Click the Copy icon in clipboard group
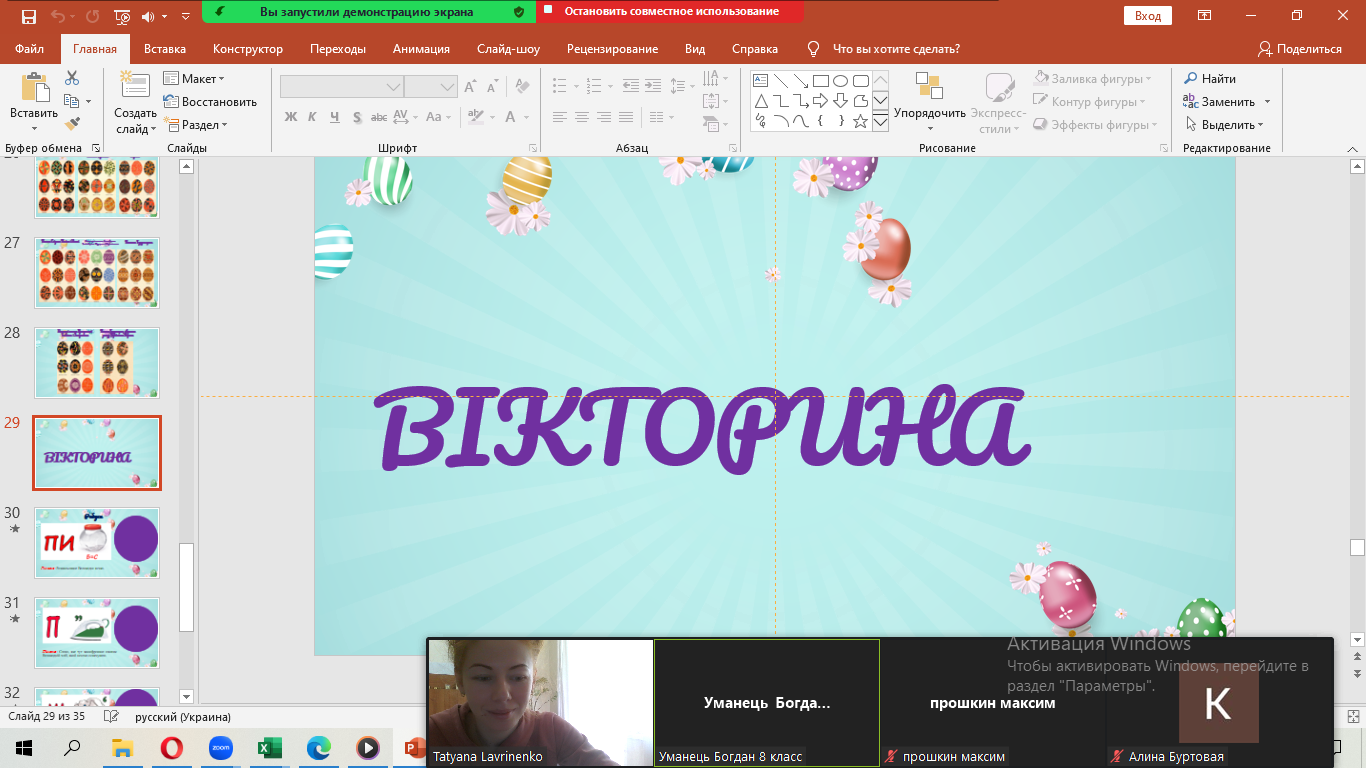Screen dimensions: 1366x768 tap(72, 101)
